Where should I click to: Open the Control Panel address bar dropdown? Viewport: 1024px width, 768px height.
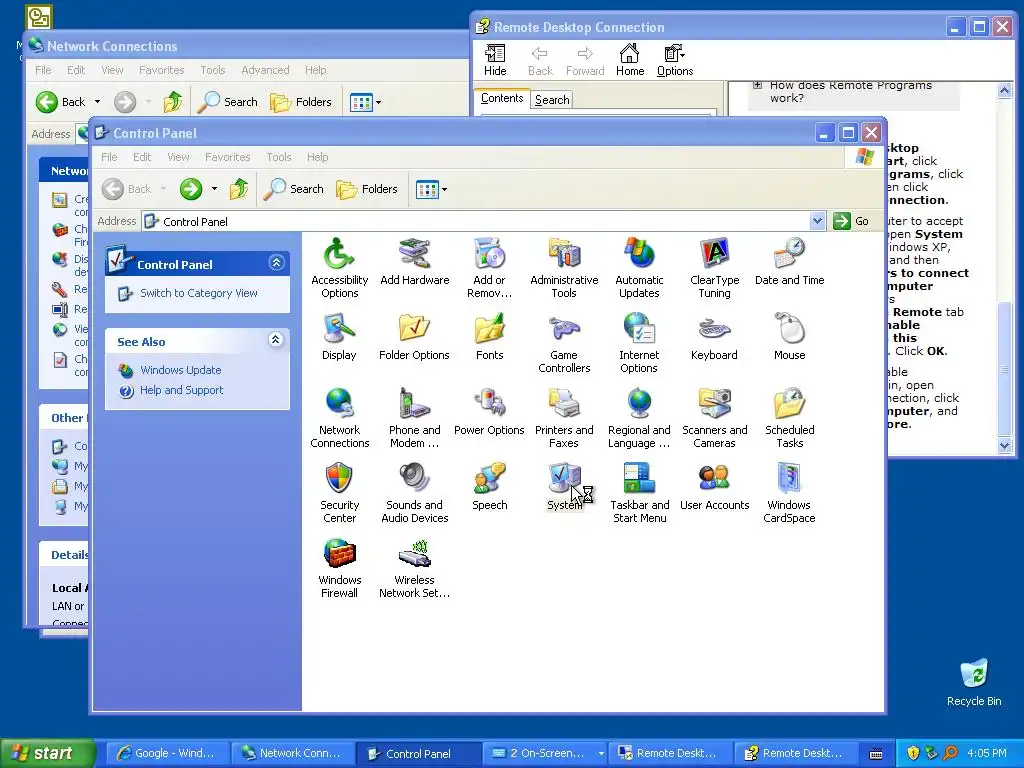(817, 221)
